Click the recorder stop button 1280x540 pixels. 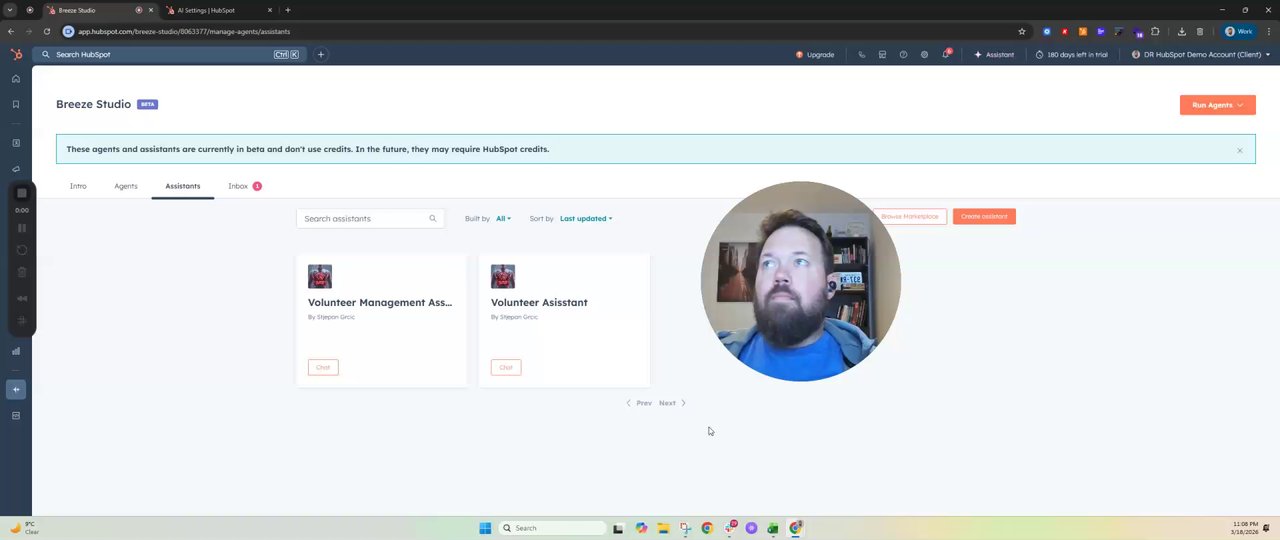pos(22,193)
